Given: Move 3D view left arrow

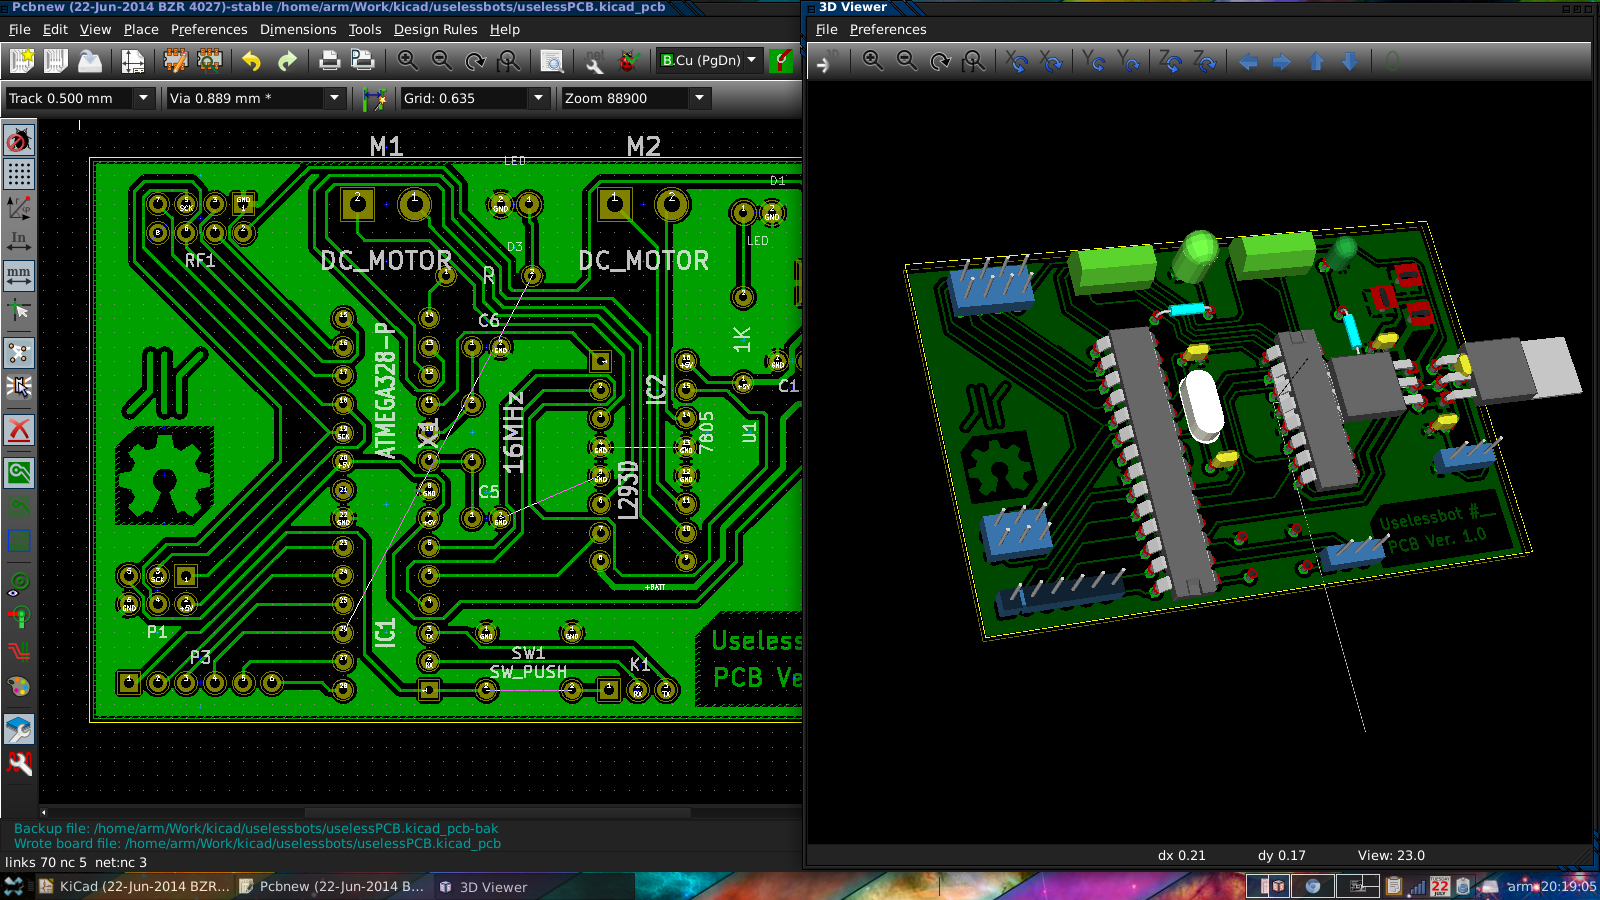Looking at the screenshot, I should tap(1248, 62).
